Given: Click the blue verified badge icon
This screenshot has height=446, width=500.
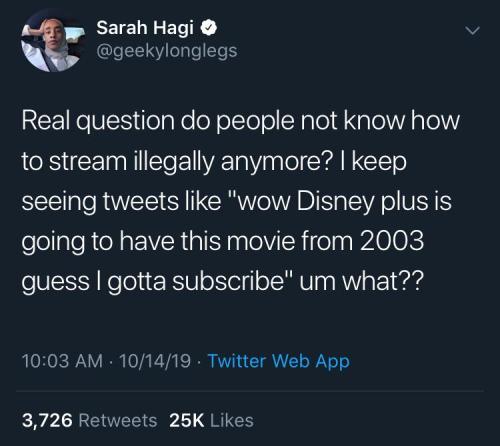Looking at the screenshot, I should point(209,27).
